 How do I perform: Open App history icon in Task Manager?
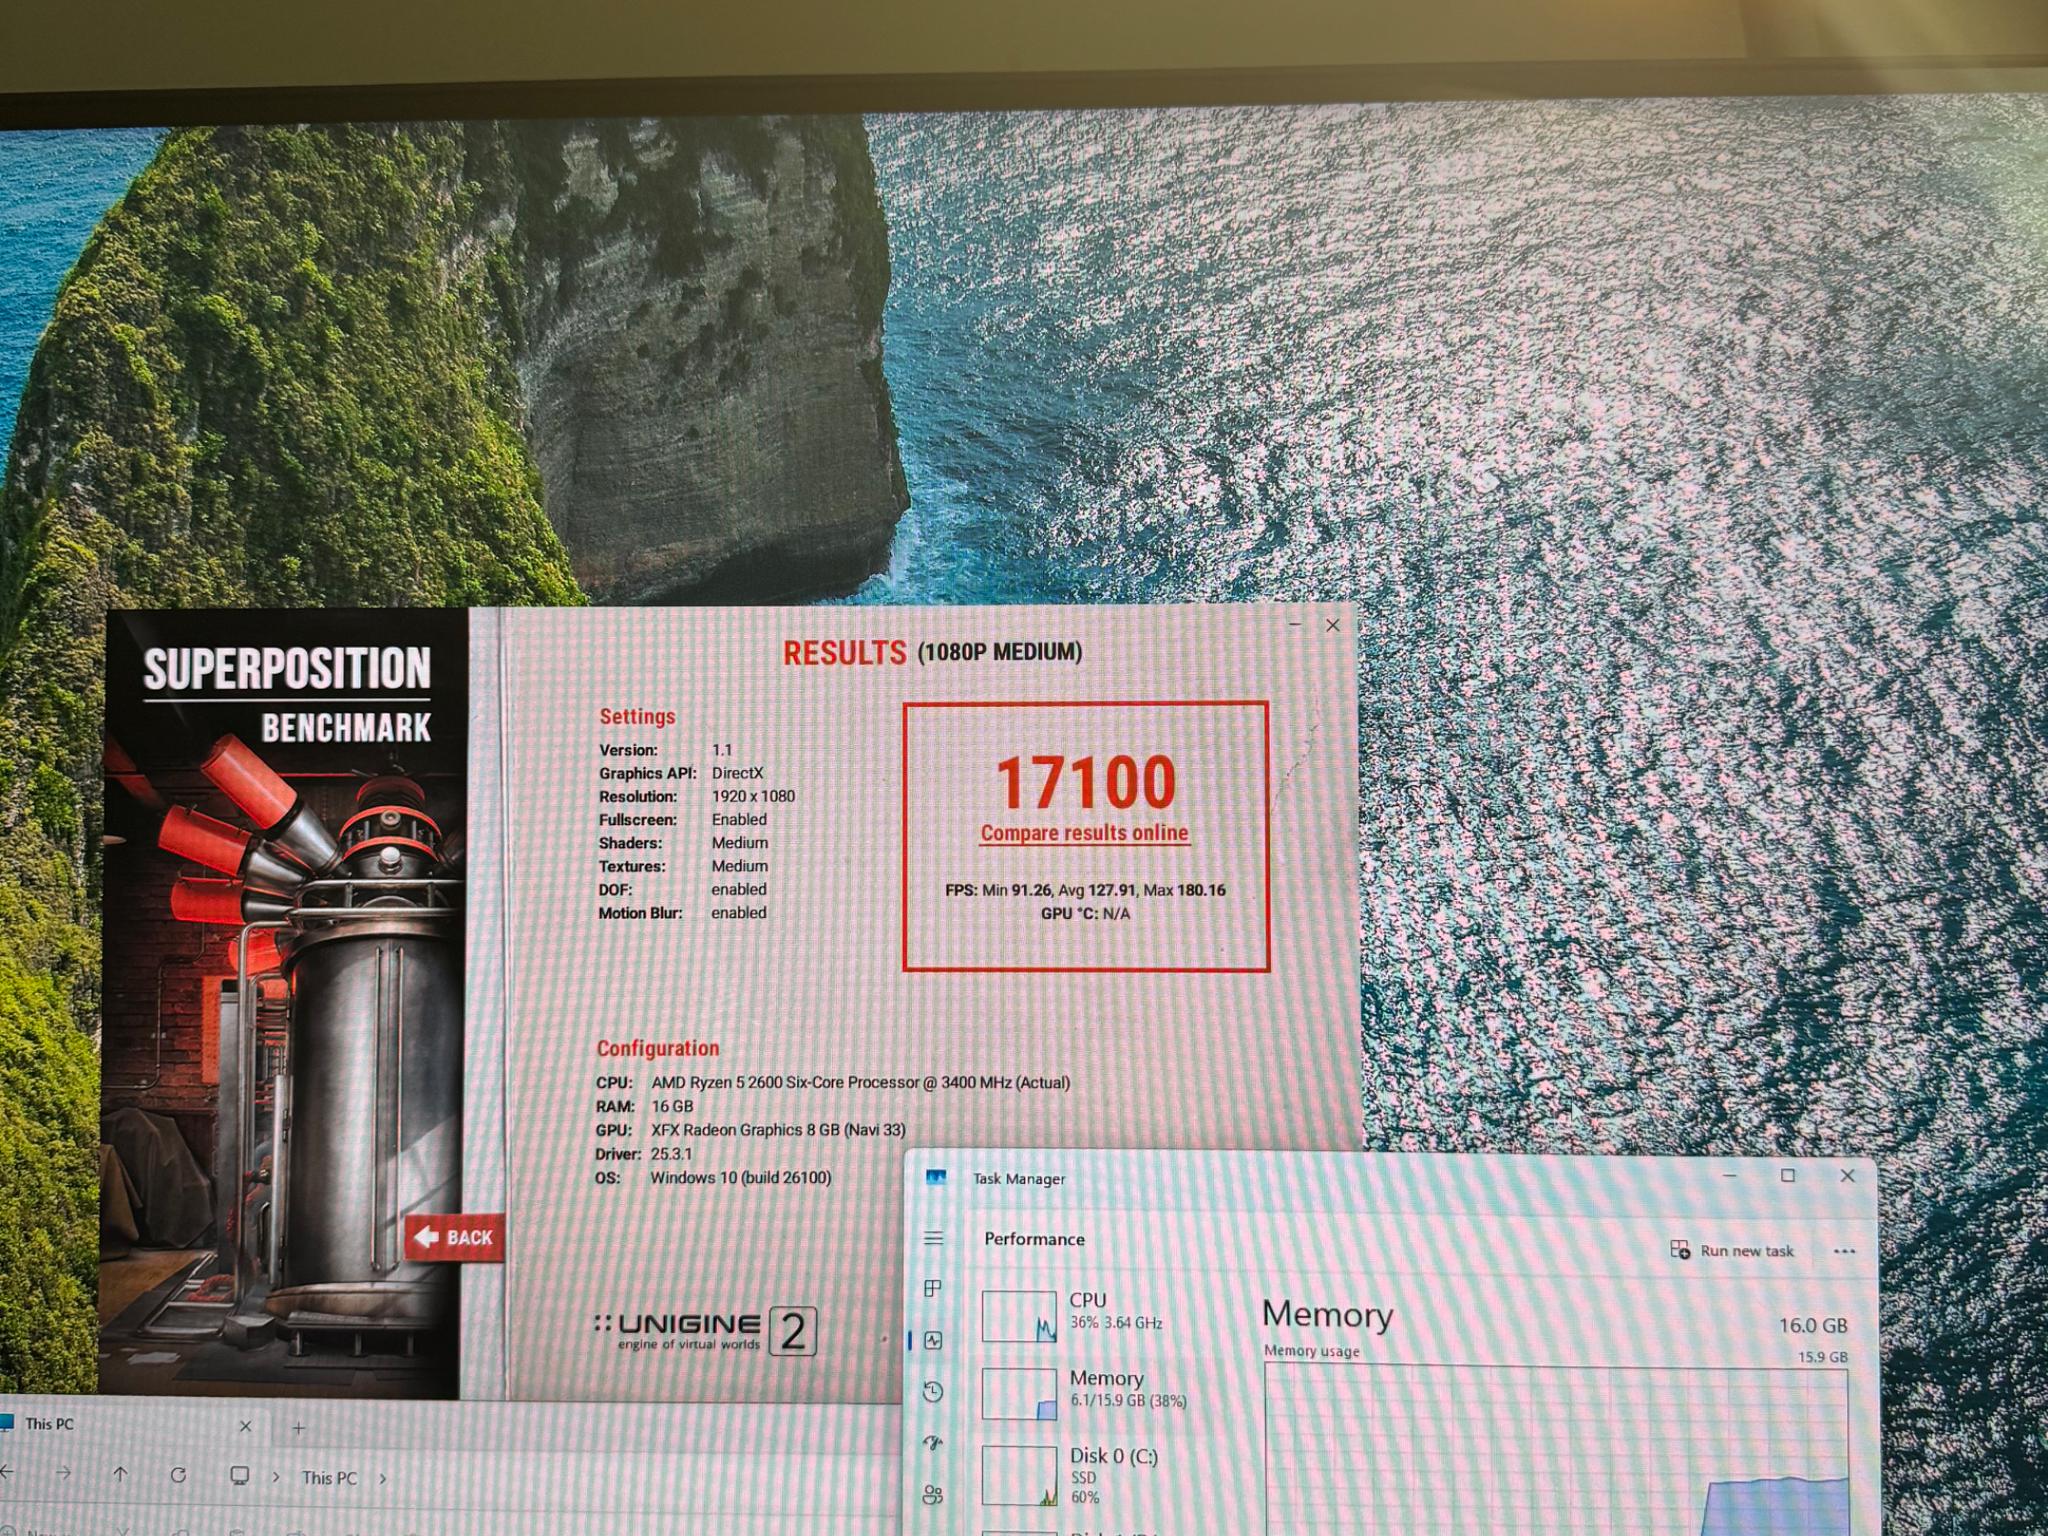[x=933, y=1392]
